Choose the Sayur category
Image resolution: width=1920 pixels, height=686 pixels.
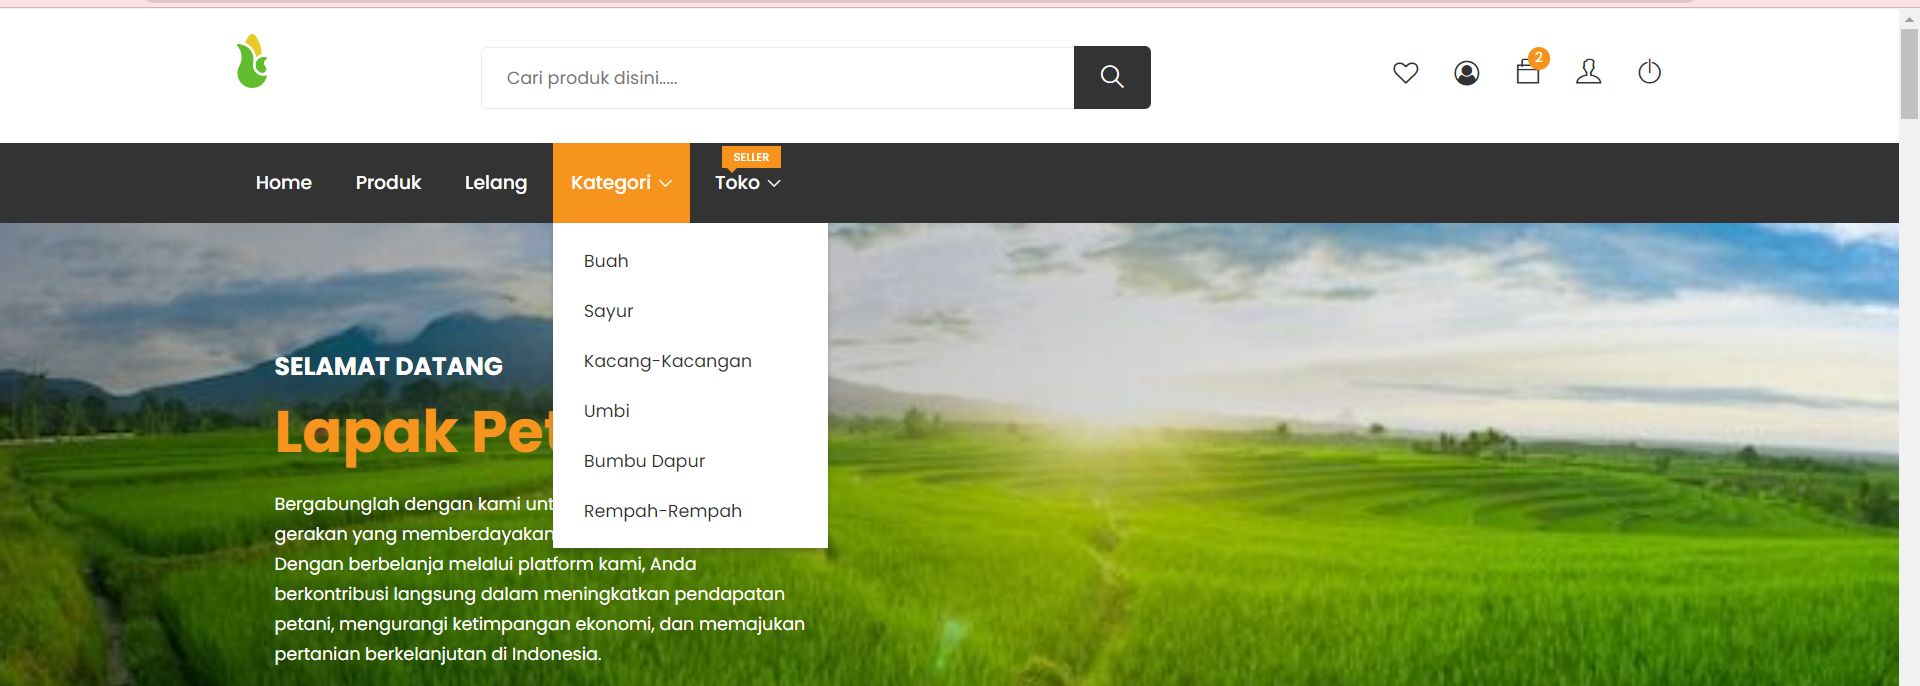click(608, 311)
